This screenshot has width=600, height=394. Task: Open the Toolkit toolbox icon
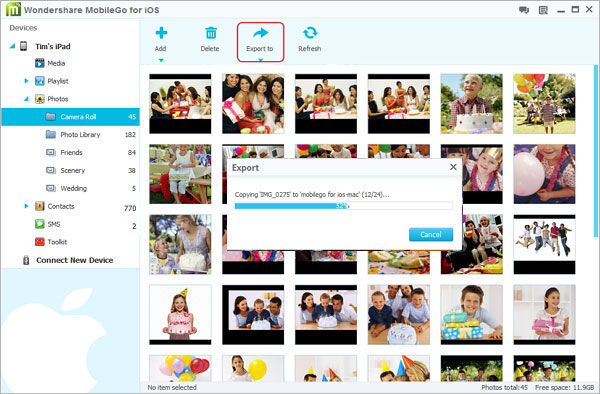pos(40,242)
